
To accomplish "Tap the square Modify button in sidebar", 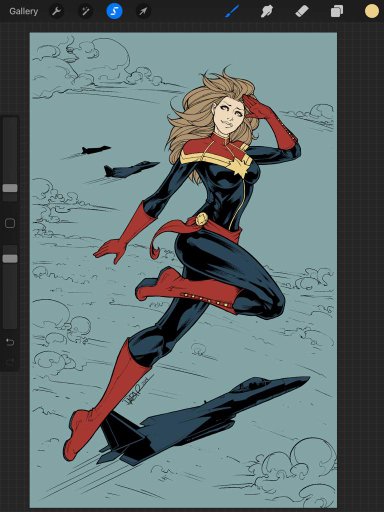I will click(10, 223).
